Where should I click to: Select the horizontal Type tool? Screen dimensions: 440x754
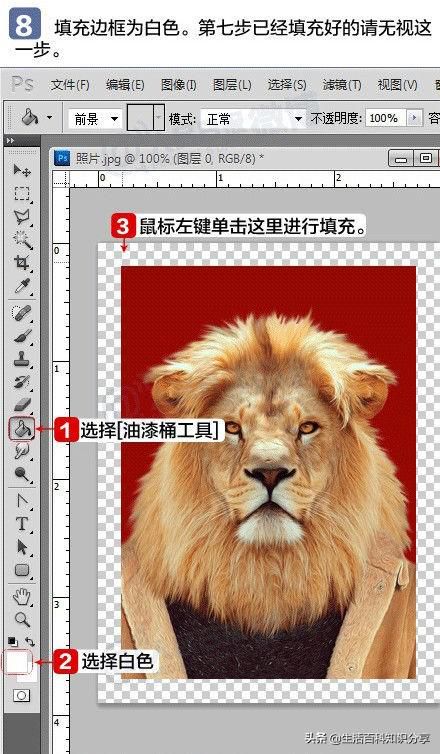(22, 524)
